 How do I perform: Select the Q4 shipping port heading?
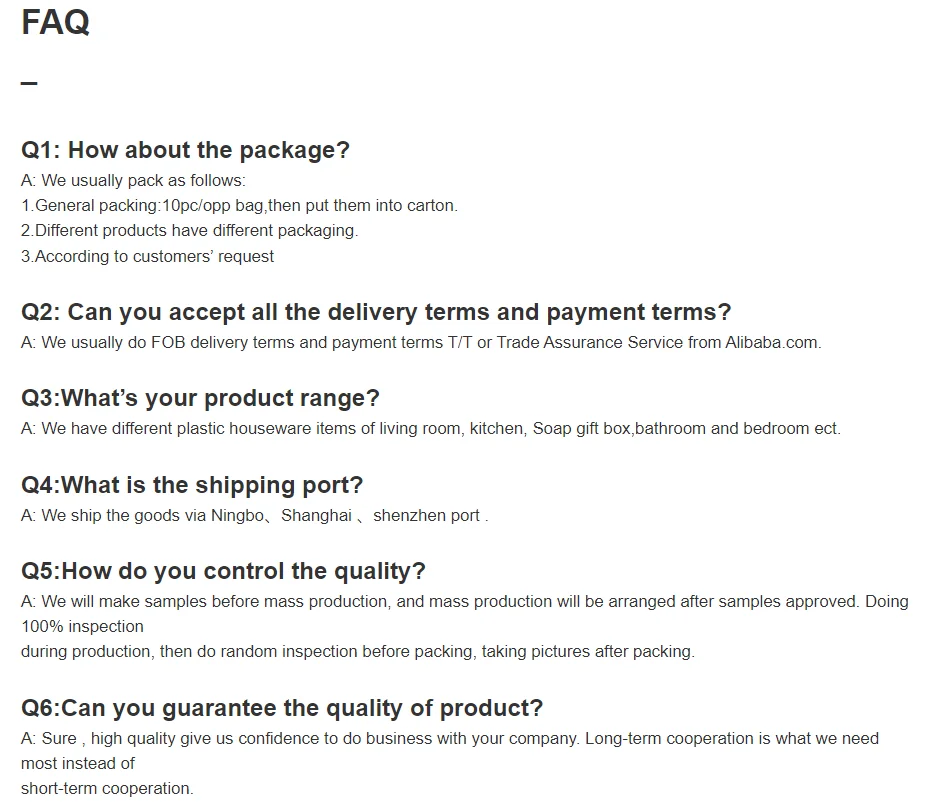[x=192, y=485]
